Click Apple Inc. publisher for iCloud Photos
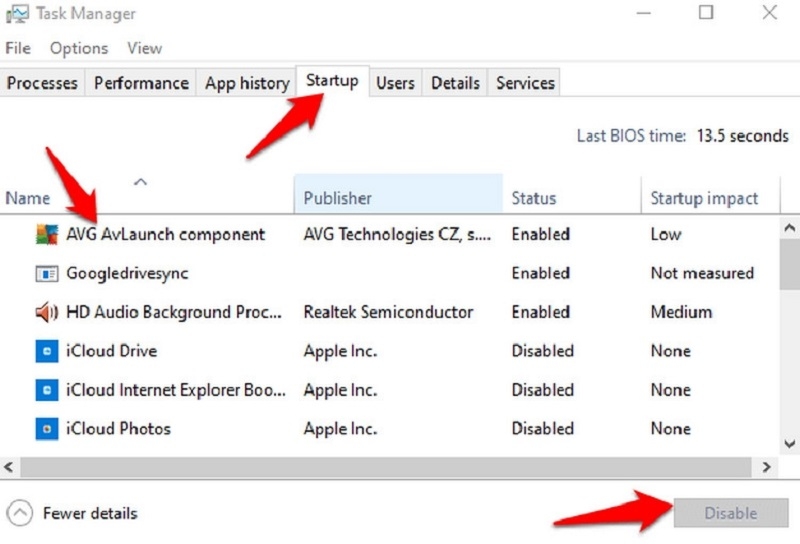Screen dimensions: 800x544 click(x=340, y=429)
